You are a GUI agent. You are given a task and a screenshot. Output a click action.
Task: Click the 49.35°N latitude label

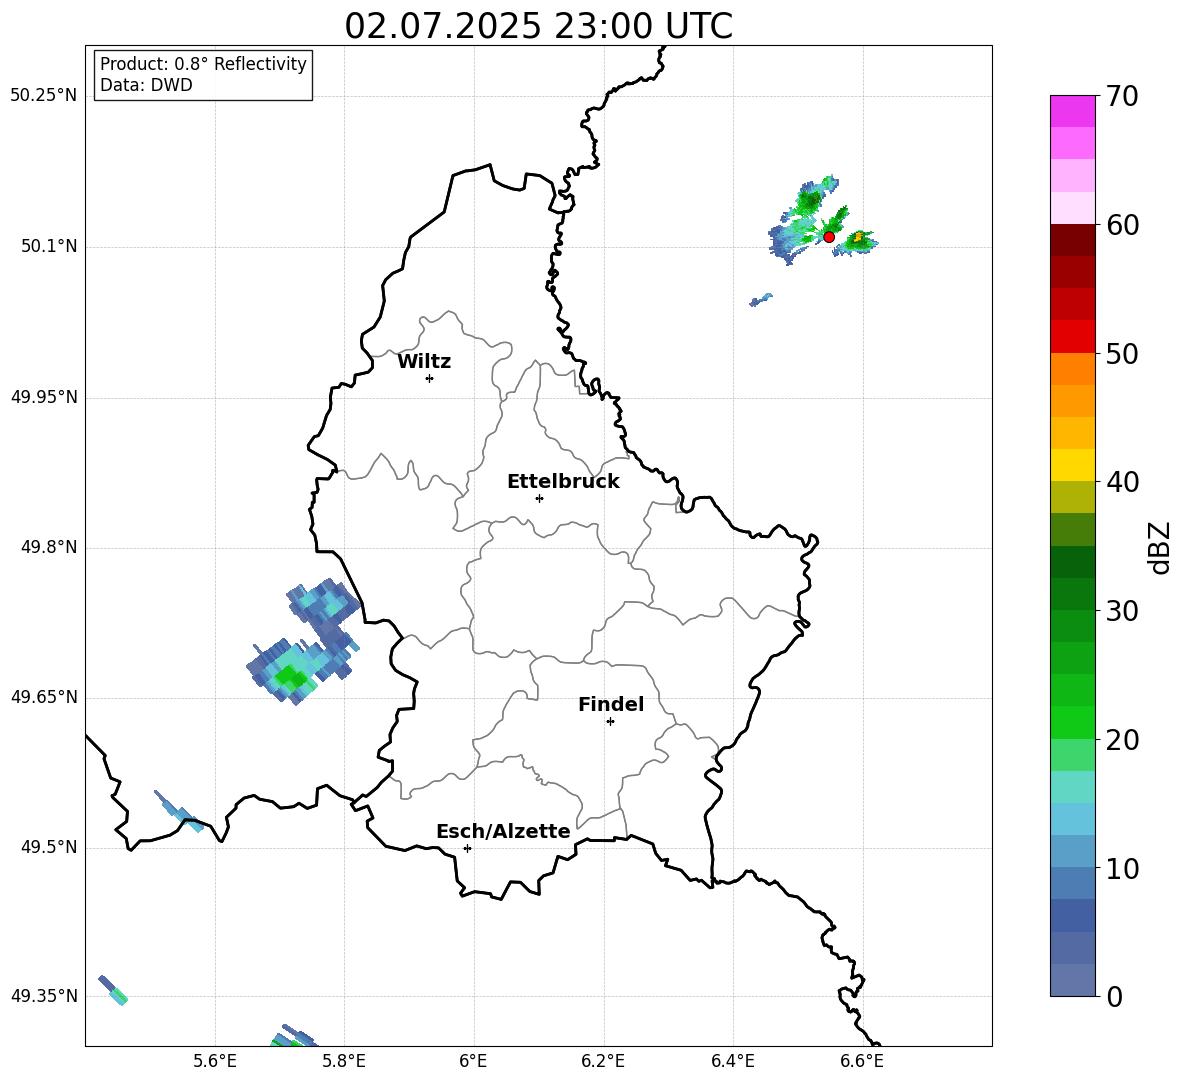[x=44, y=996]
